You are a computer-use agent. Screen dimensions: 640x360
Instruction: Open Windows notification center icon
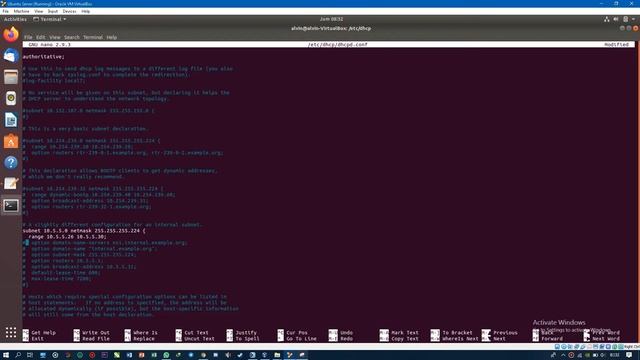click(629, 355)
